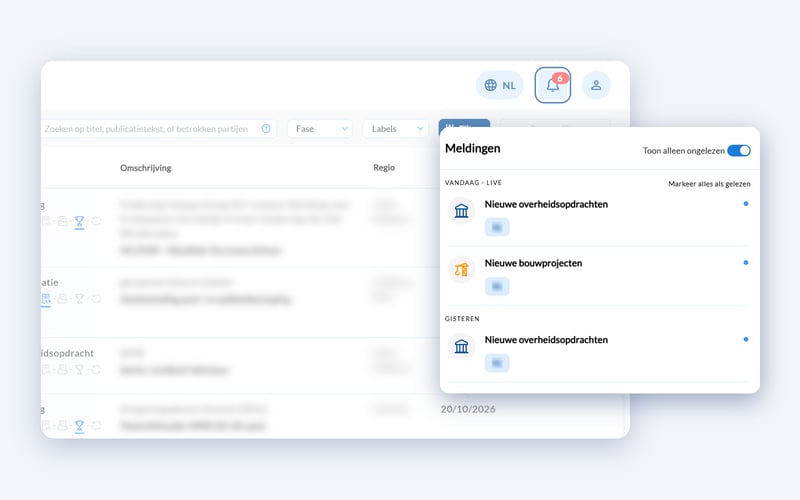This screenshot has height=500, width=800.
Task: Click the highlighted trophy icon in 20/10/2026 row
Action: point(79,426)
